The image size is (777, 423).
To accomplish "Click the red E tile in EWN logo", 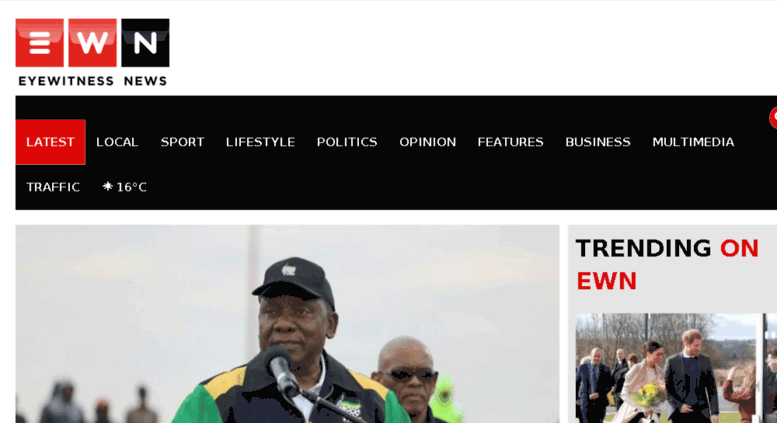I will pyautogui.click(x=40, y=43).
